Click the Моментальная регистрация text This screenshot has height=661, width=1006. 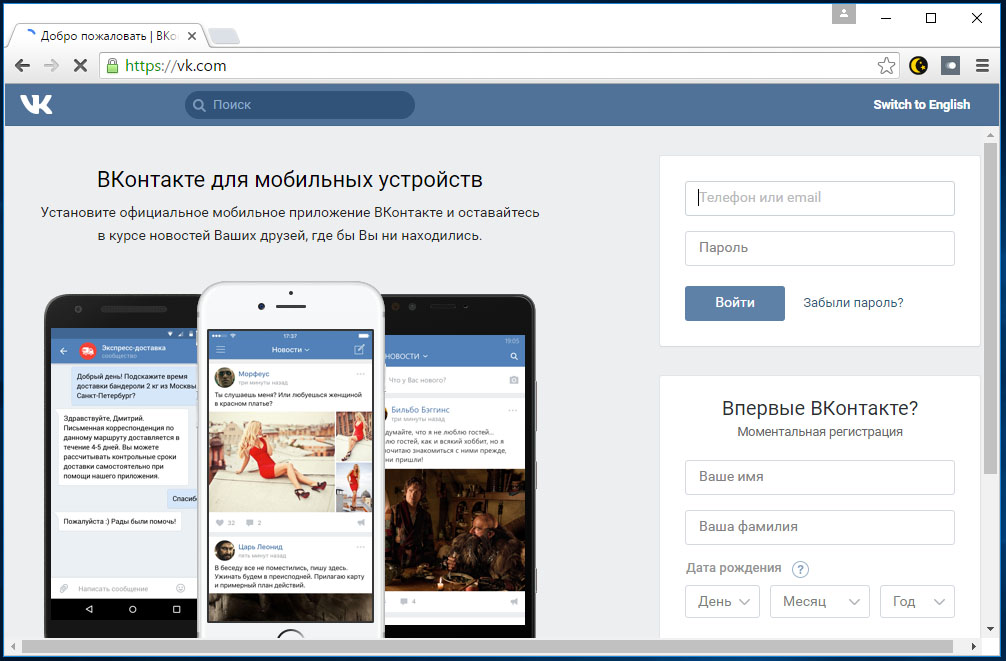820,432
